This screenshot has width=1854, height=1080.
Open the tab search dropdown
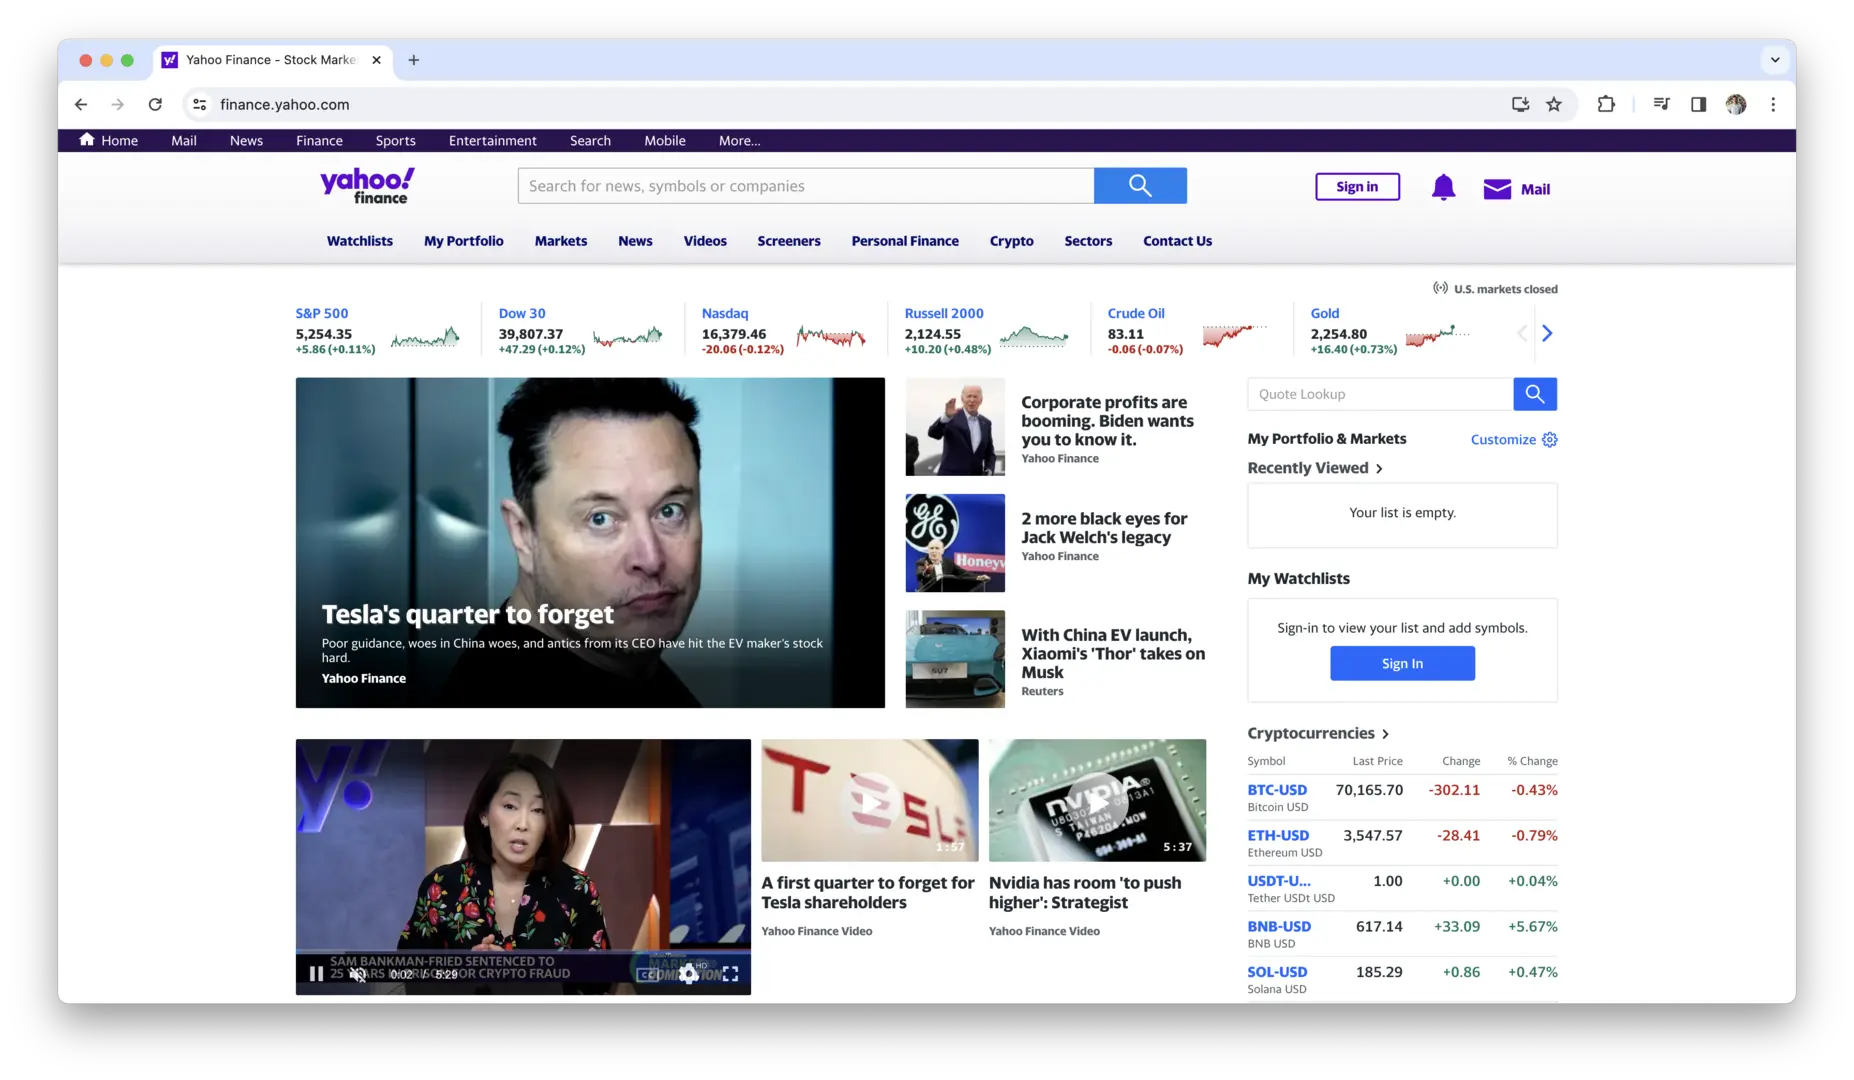[x=1775, y=60]
